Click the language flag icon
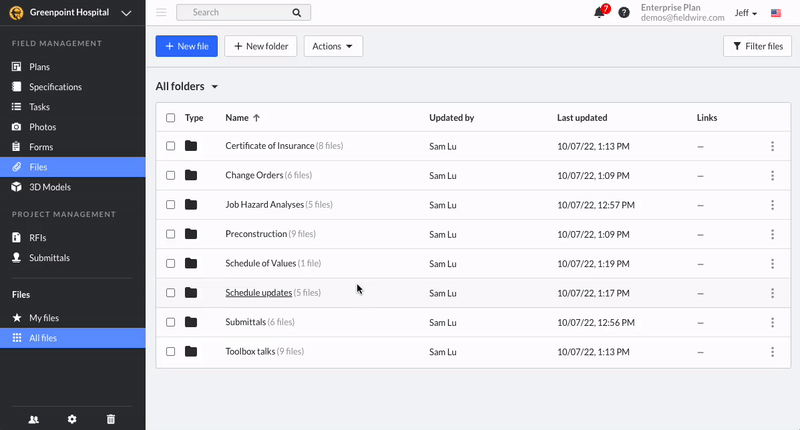 777,13
